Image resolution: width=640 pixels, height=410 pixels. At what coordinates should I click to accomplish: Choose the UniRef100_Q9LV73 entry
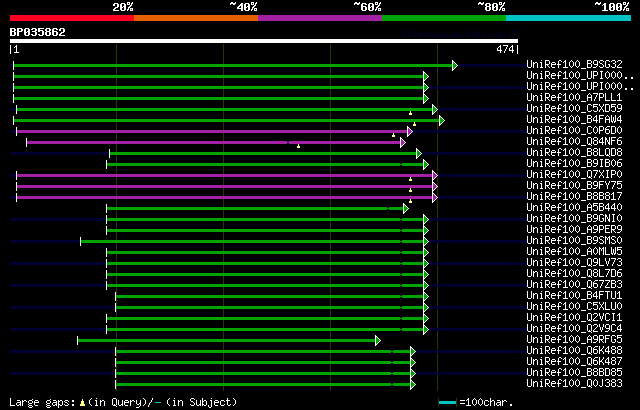click(574, 263)
